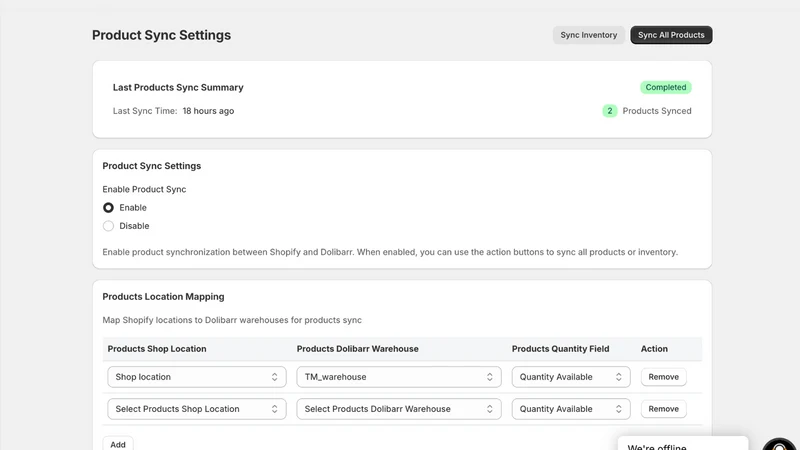Click the 'Products Synced' label
Screen dimensions: 800x450
(x=657, y=111)
